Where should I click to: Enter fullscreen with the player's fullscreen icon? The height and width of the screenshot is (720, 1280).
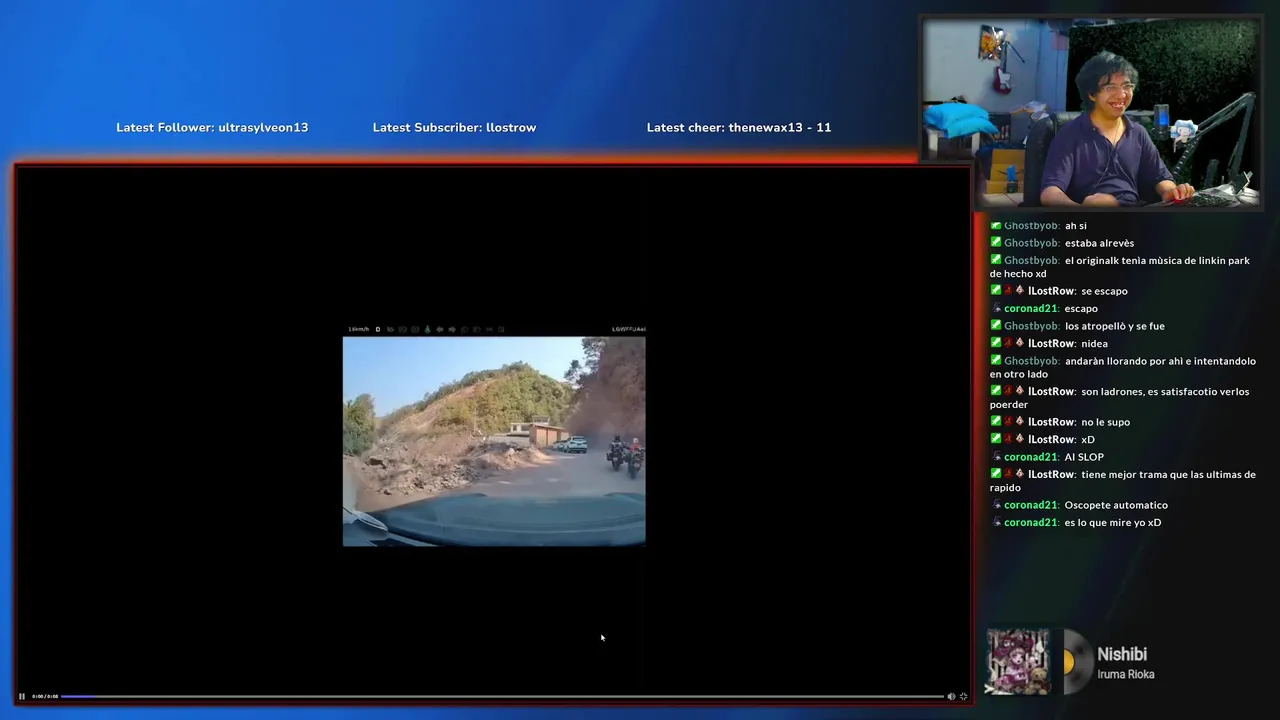(x=963, y=696)
